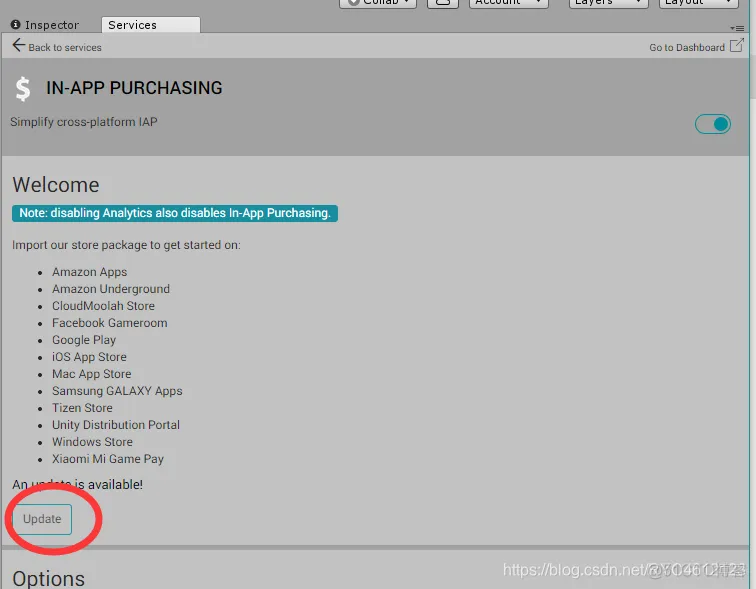Switch to the Services tab
The width and height of the screenshot is (756, 589).
(151, 25)
